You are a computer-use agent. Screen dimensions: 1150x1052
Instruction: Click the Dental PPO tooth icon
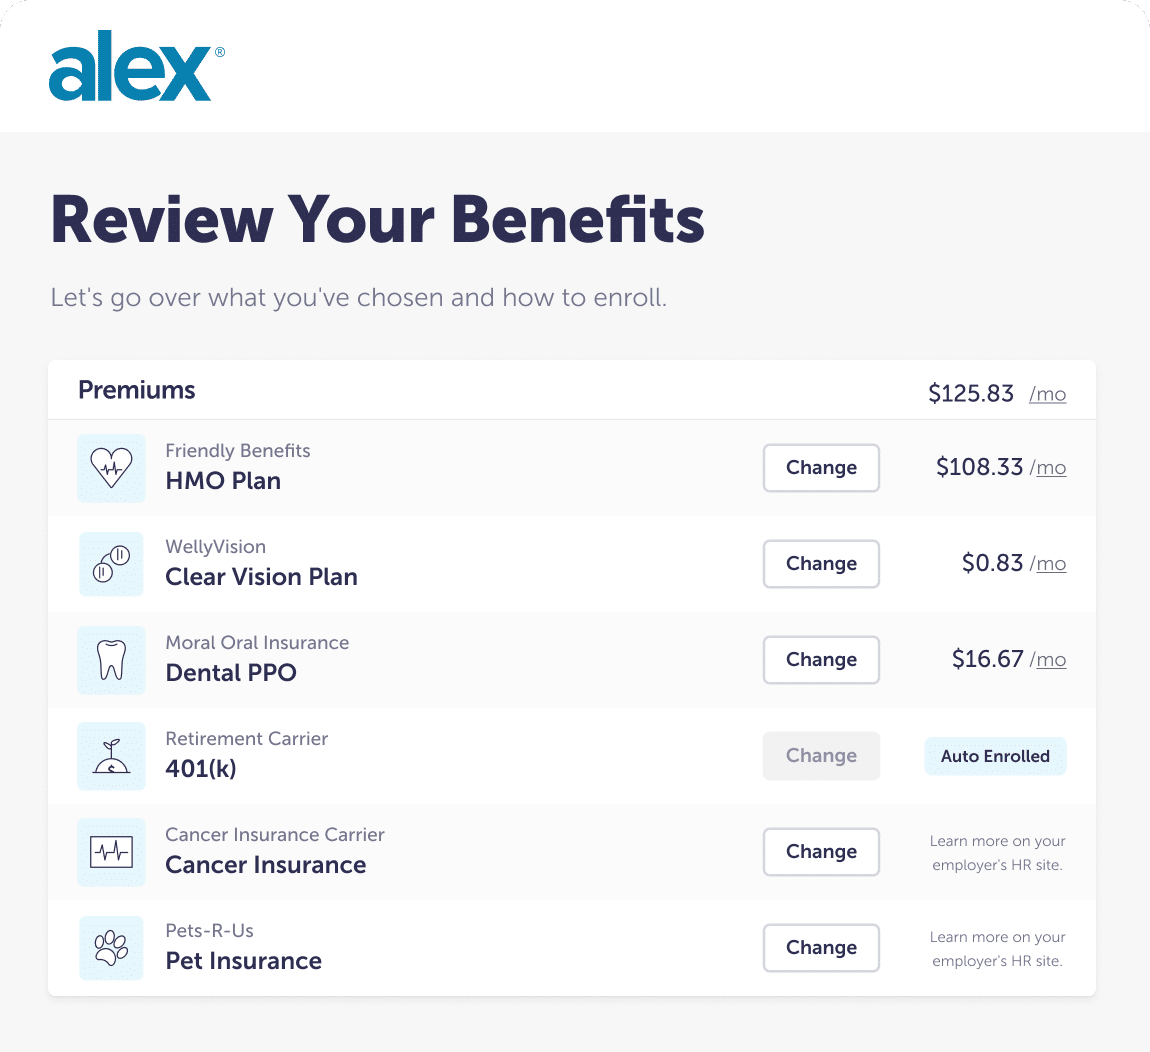coord(111,660)
